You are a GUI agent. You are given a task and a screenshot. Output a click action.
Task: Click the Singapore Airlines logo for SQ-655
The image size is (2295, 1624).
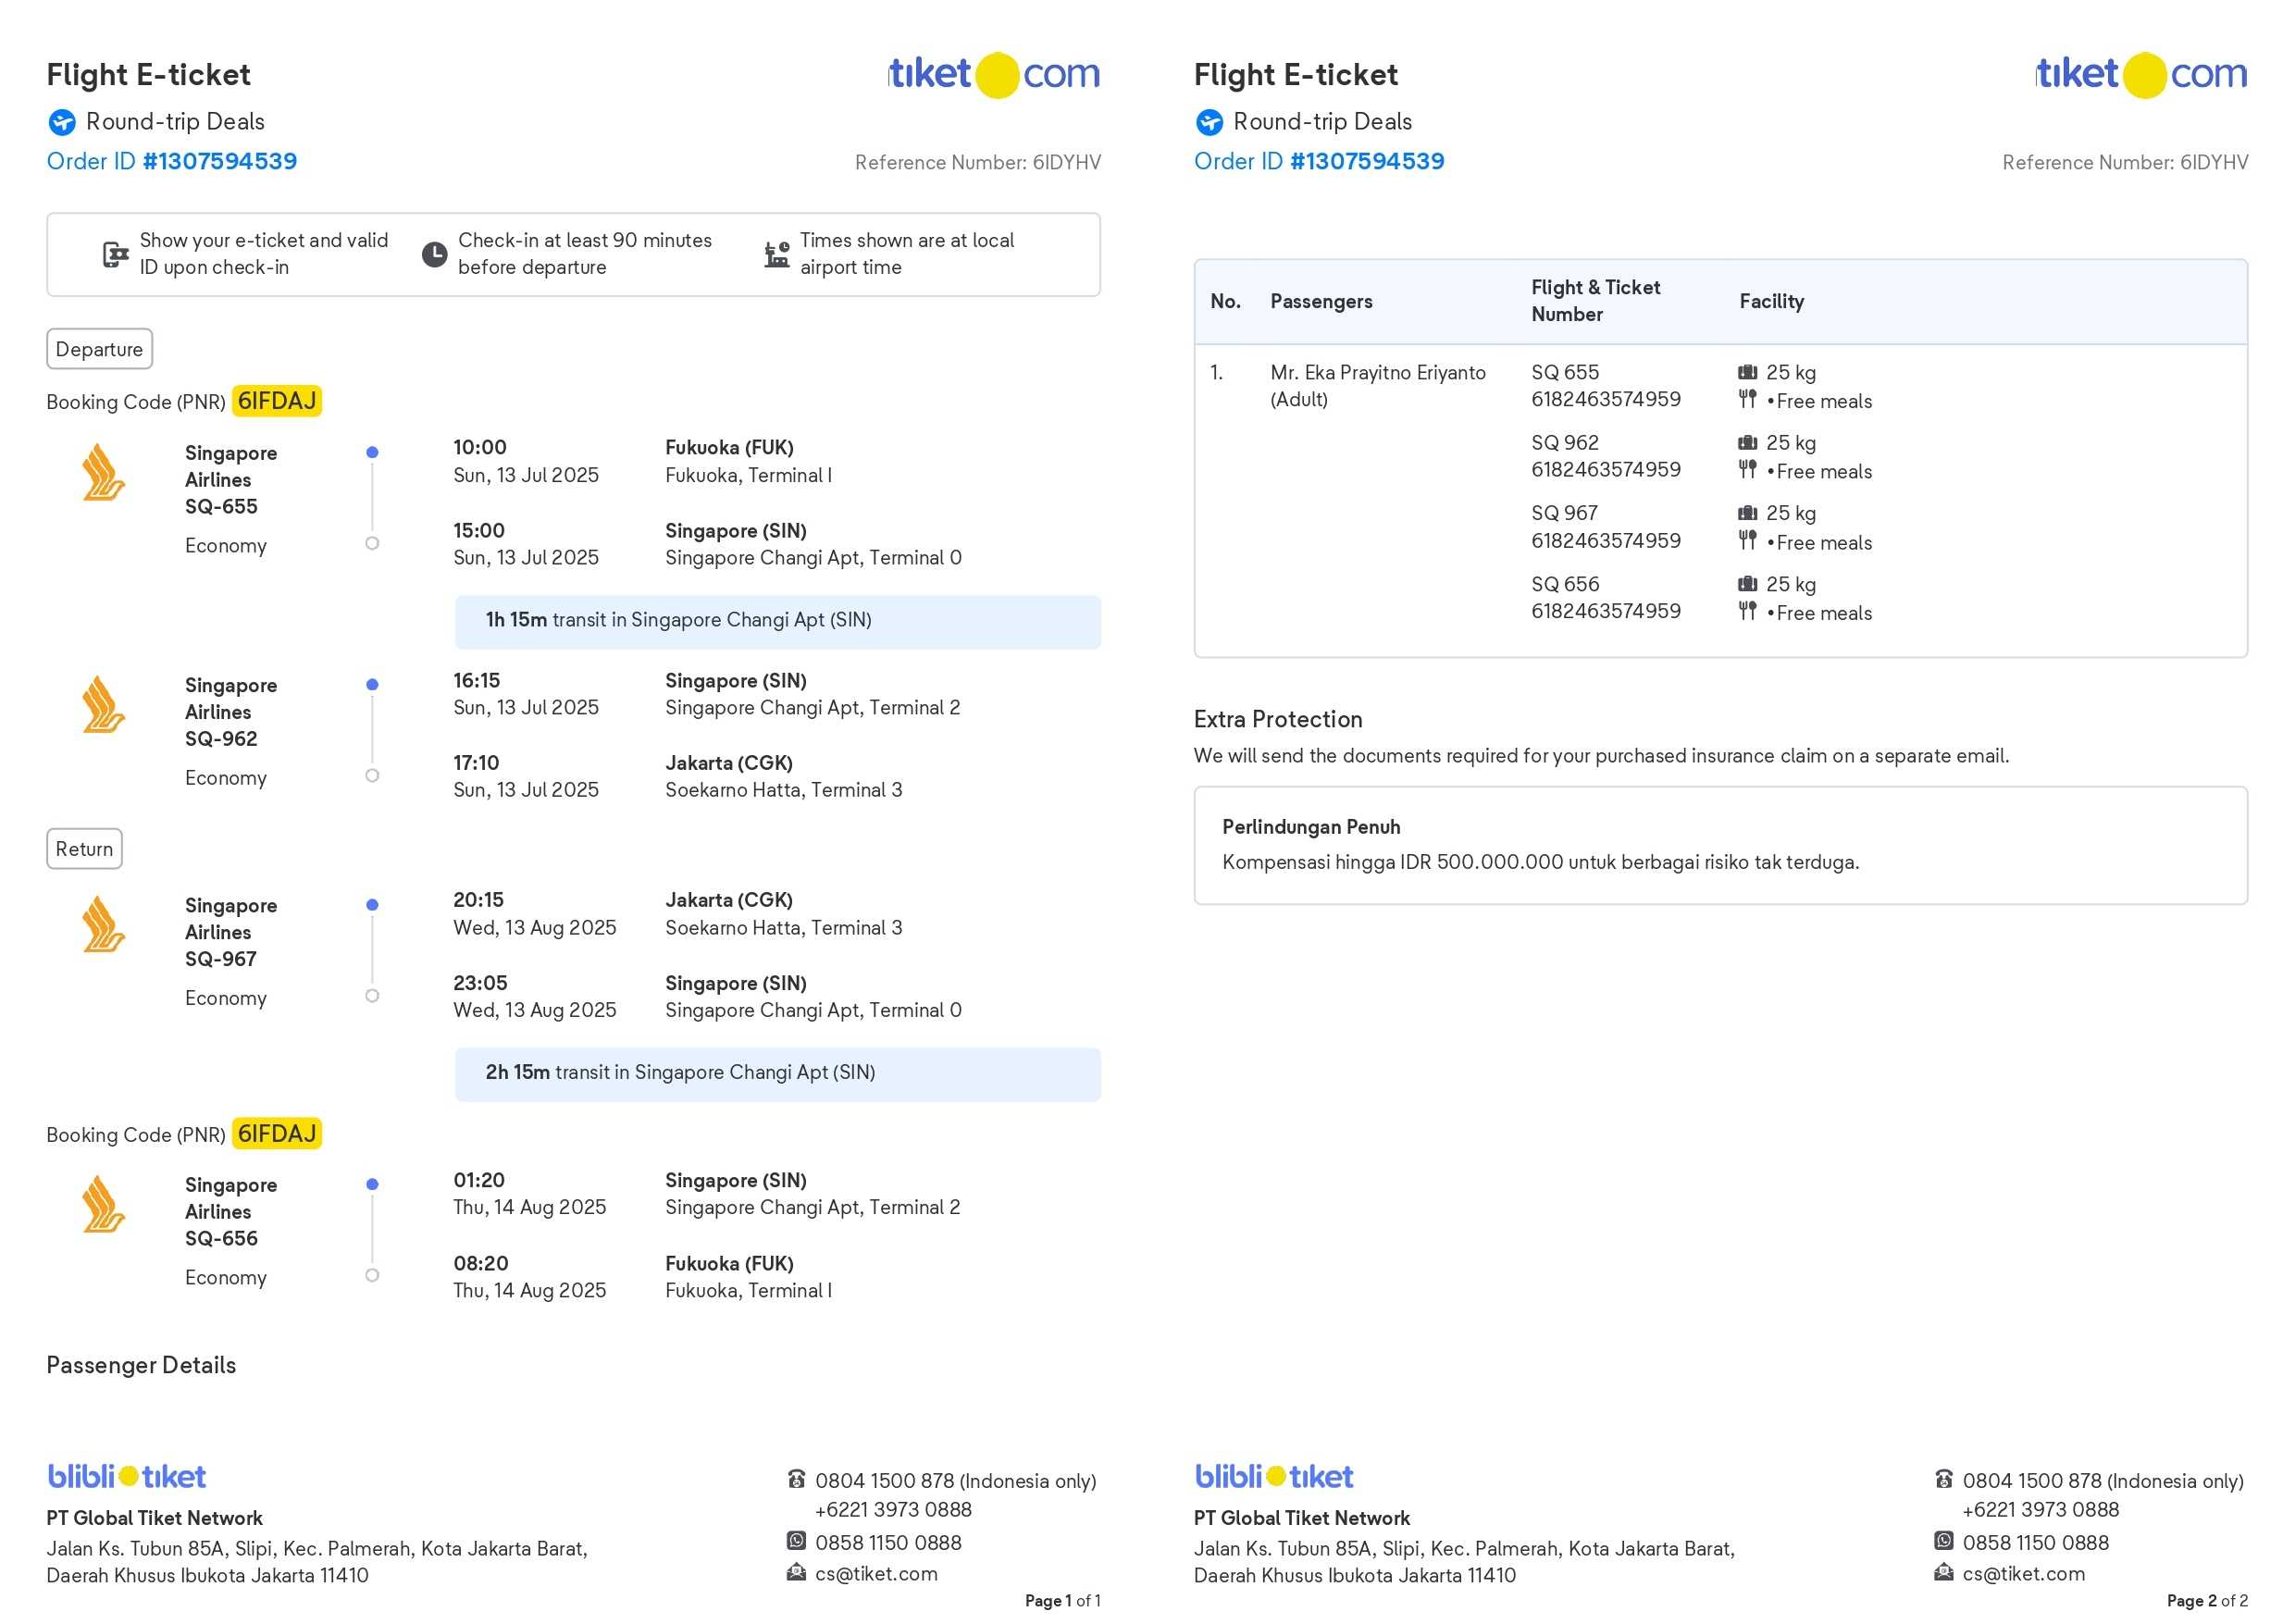pos(103,472)
